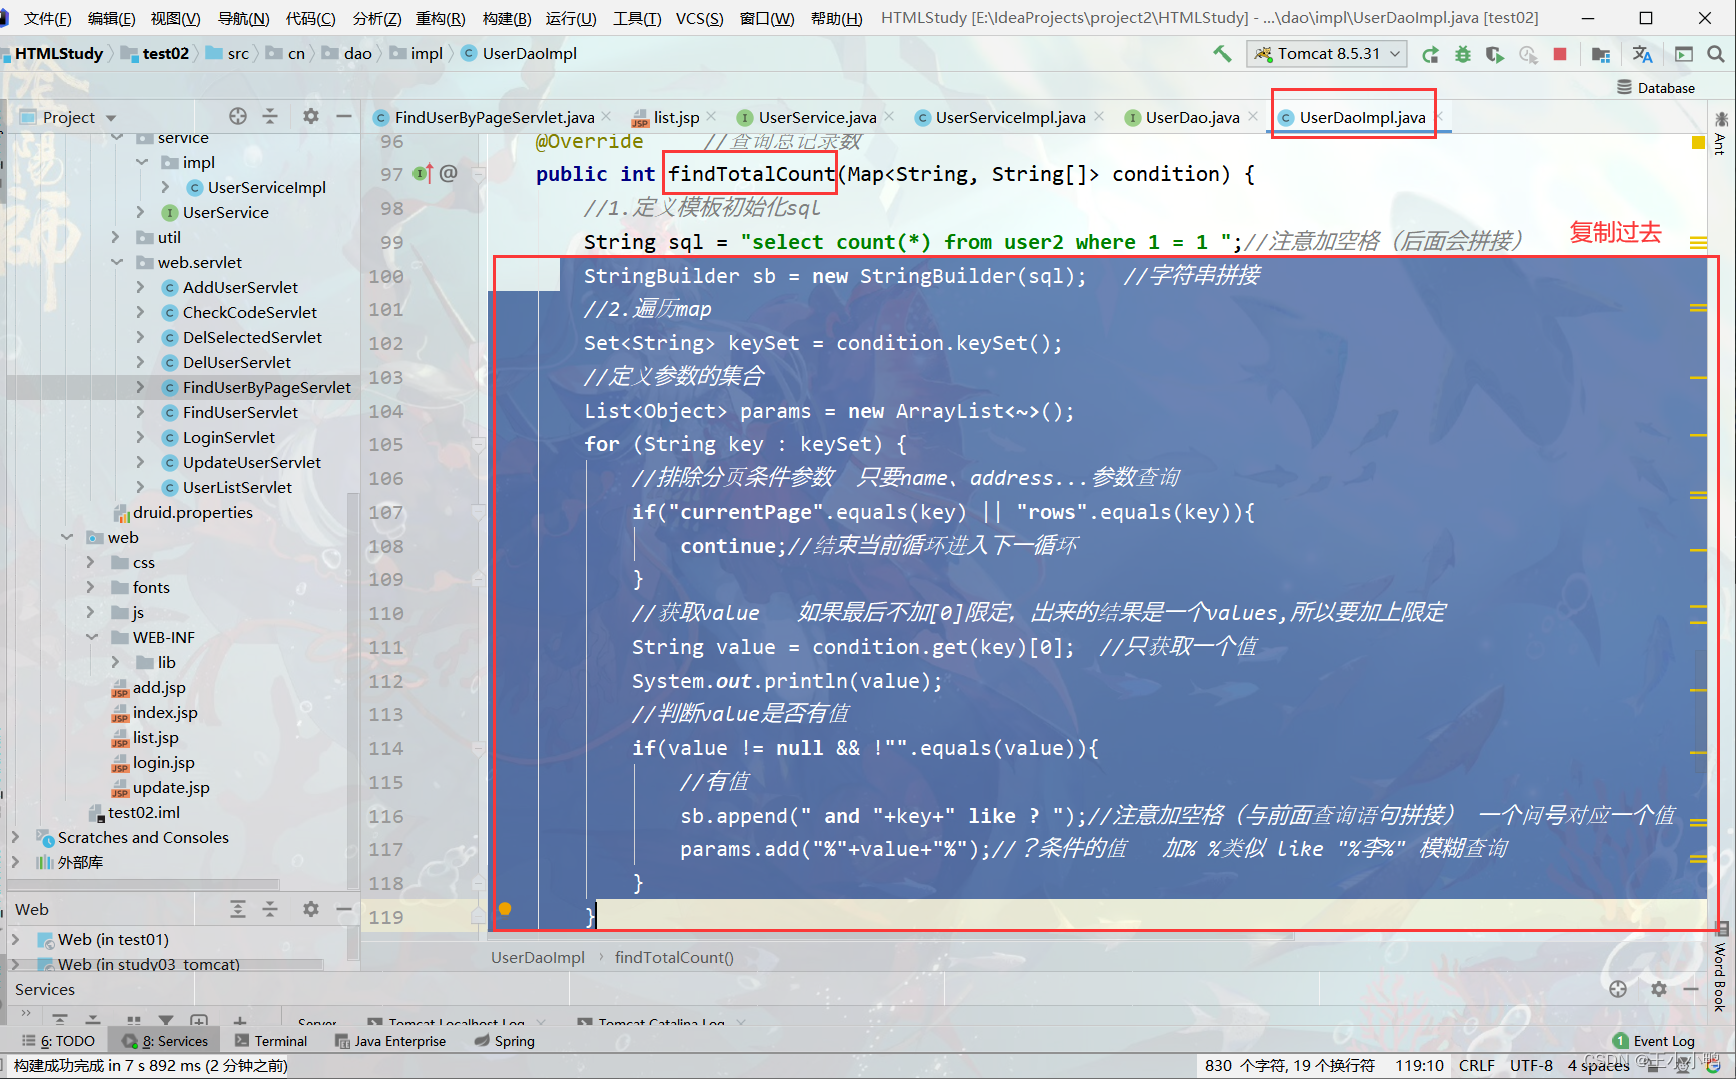Open the Translate icon in the toolbar
Viewport: 1736px width, 1079px height.
[1642, 54]
